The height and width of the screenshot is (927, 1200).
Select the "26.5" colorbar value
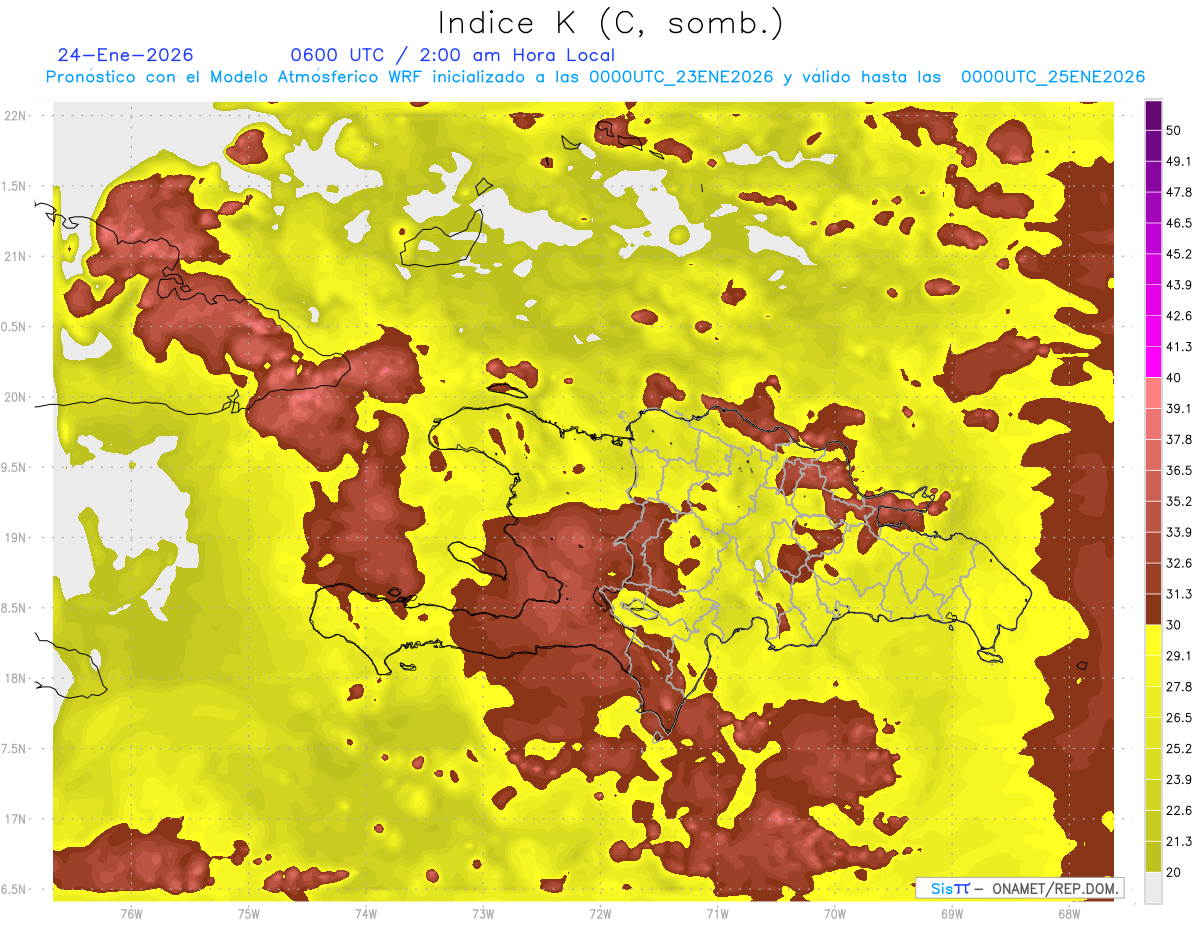pyautogui.click(x=1179, y=718)
